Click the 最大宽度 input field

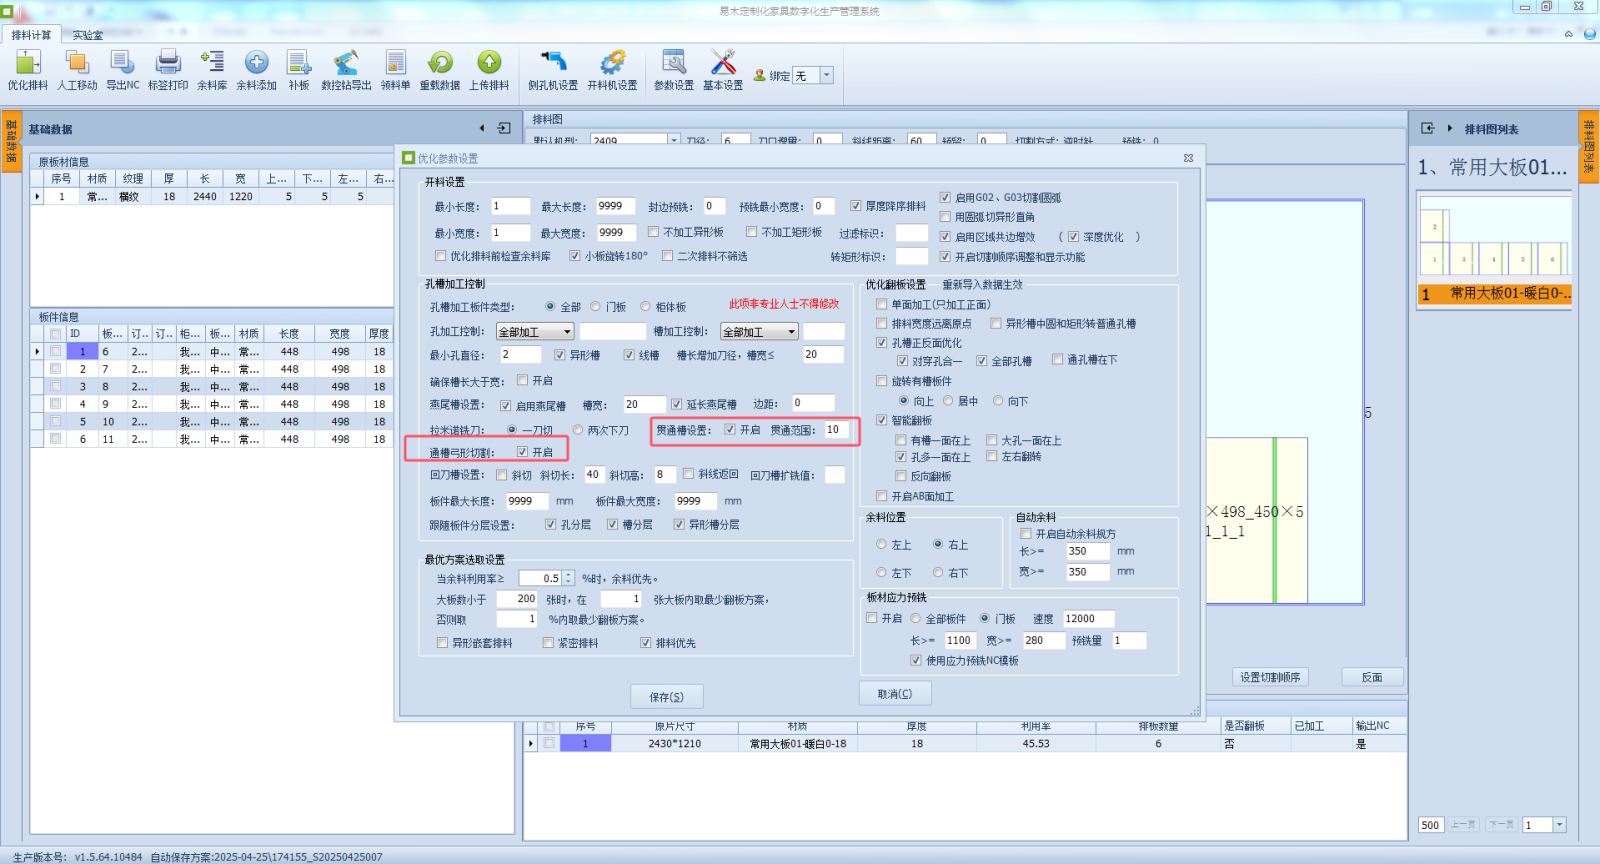click(616, 232)
